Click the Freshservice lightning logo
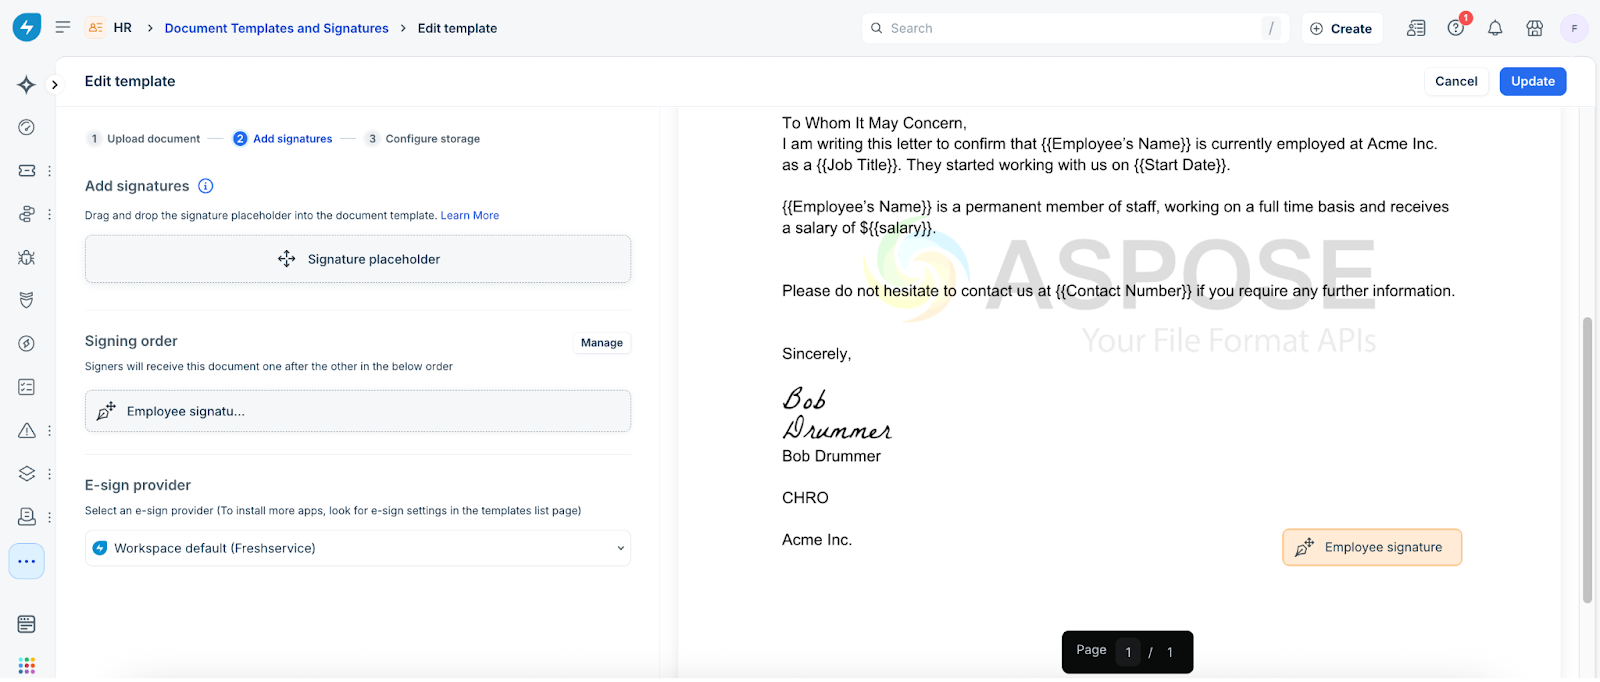The image size is (1600, 682). 27,27
